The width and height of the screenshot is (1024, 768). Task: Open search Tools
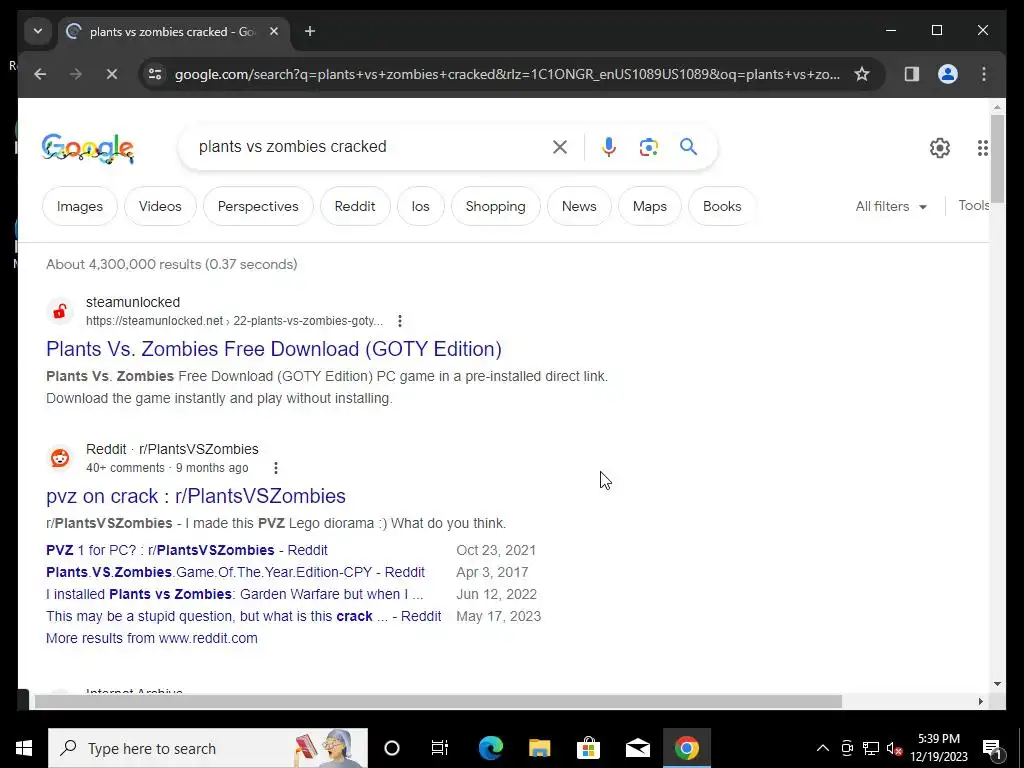coord(973,206)
